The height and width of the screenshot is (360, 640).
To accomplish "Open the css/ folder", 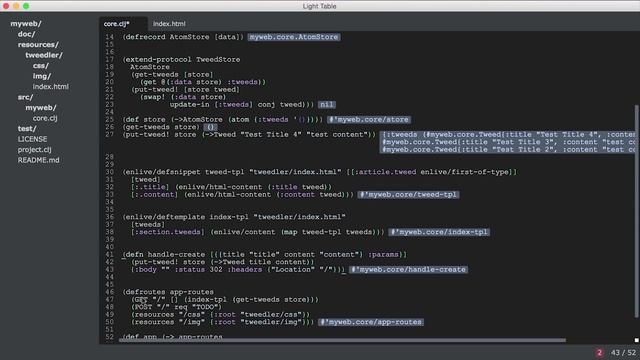I will coord(41,66).
